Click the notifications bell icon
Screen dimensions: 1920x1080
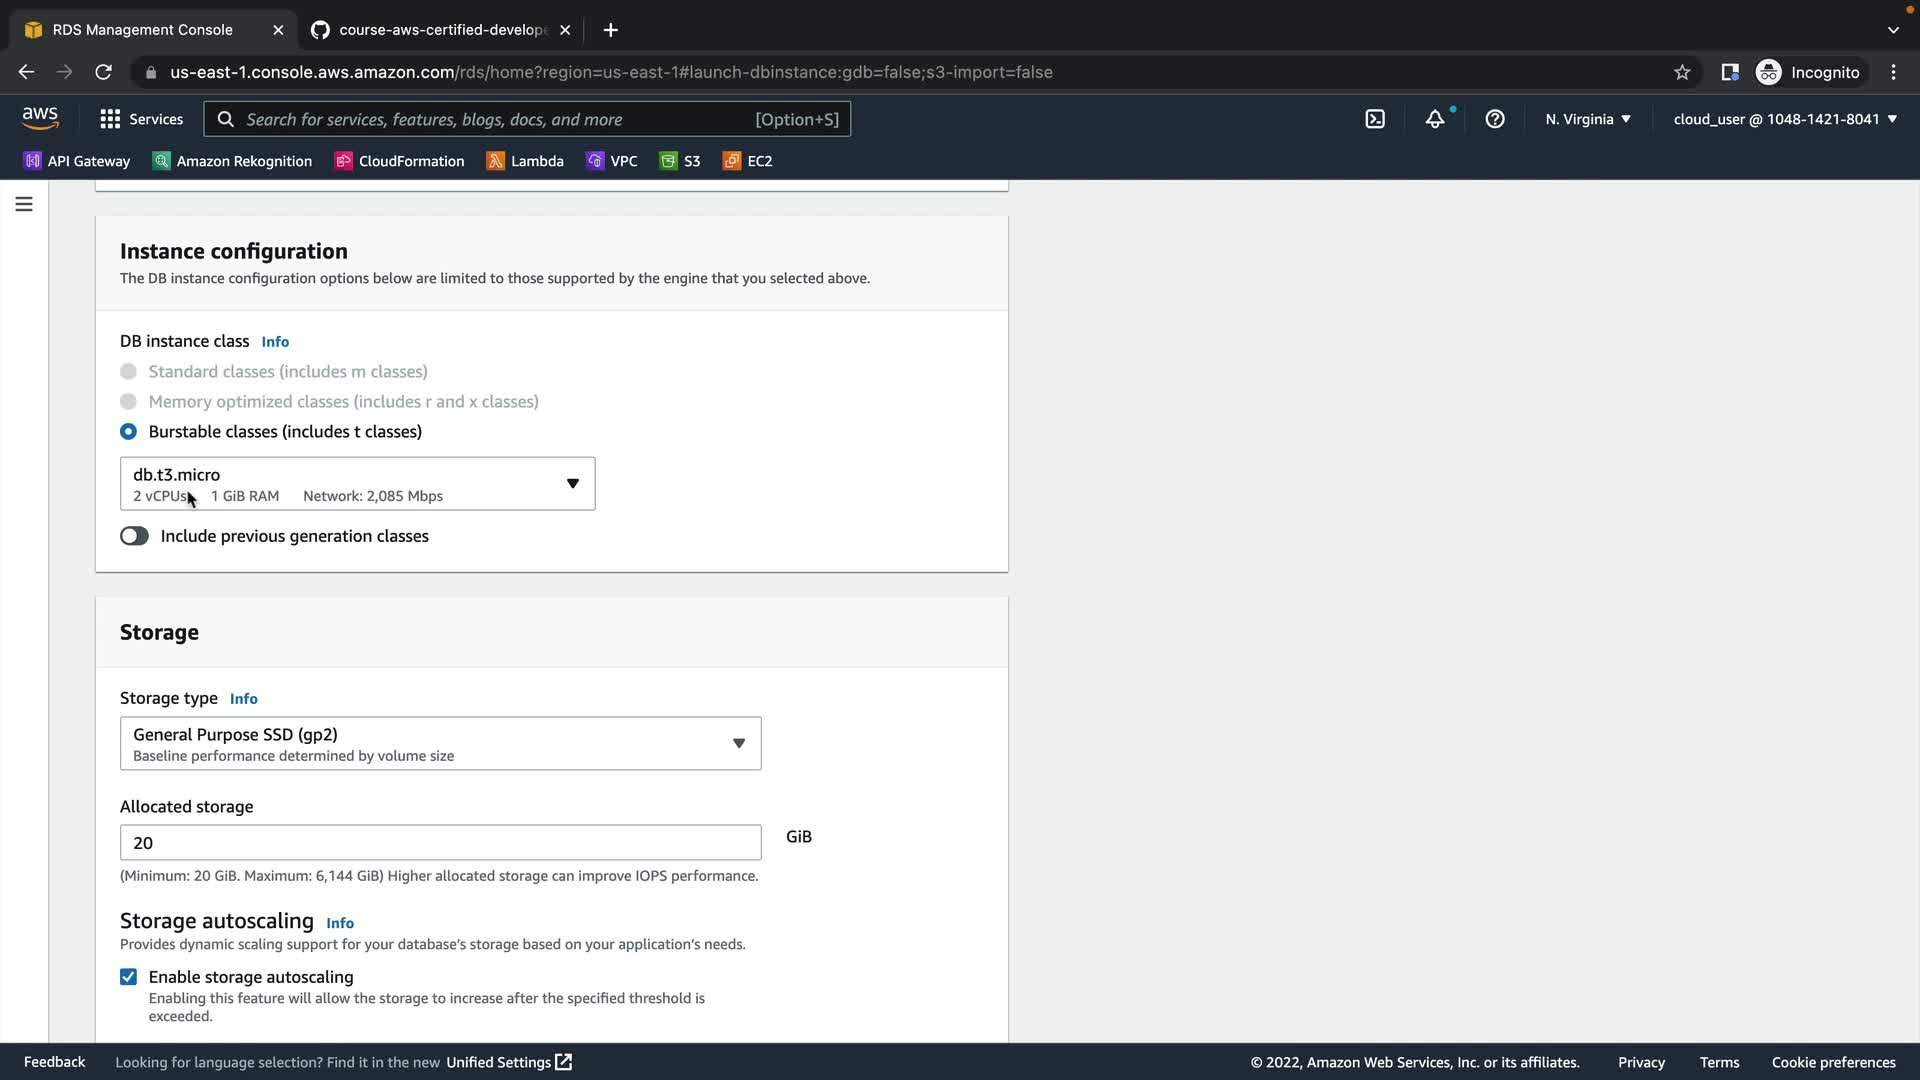click(1435, 119)
